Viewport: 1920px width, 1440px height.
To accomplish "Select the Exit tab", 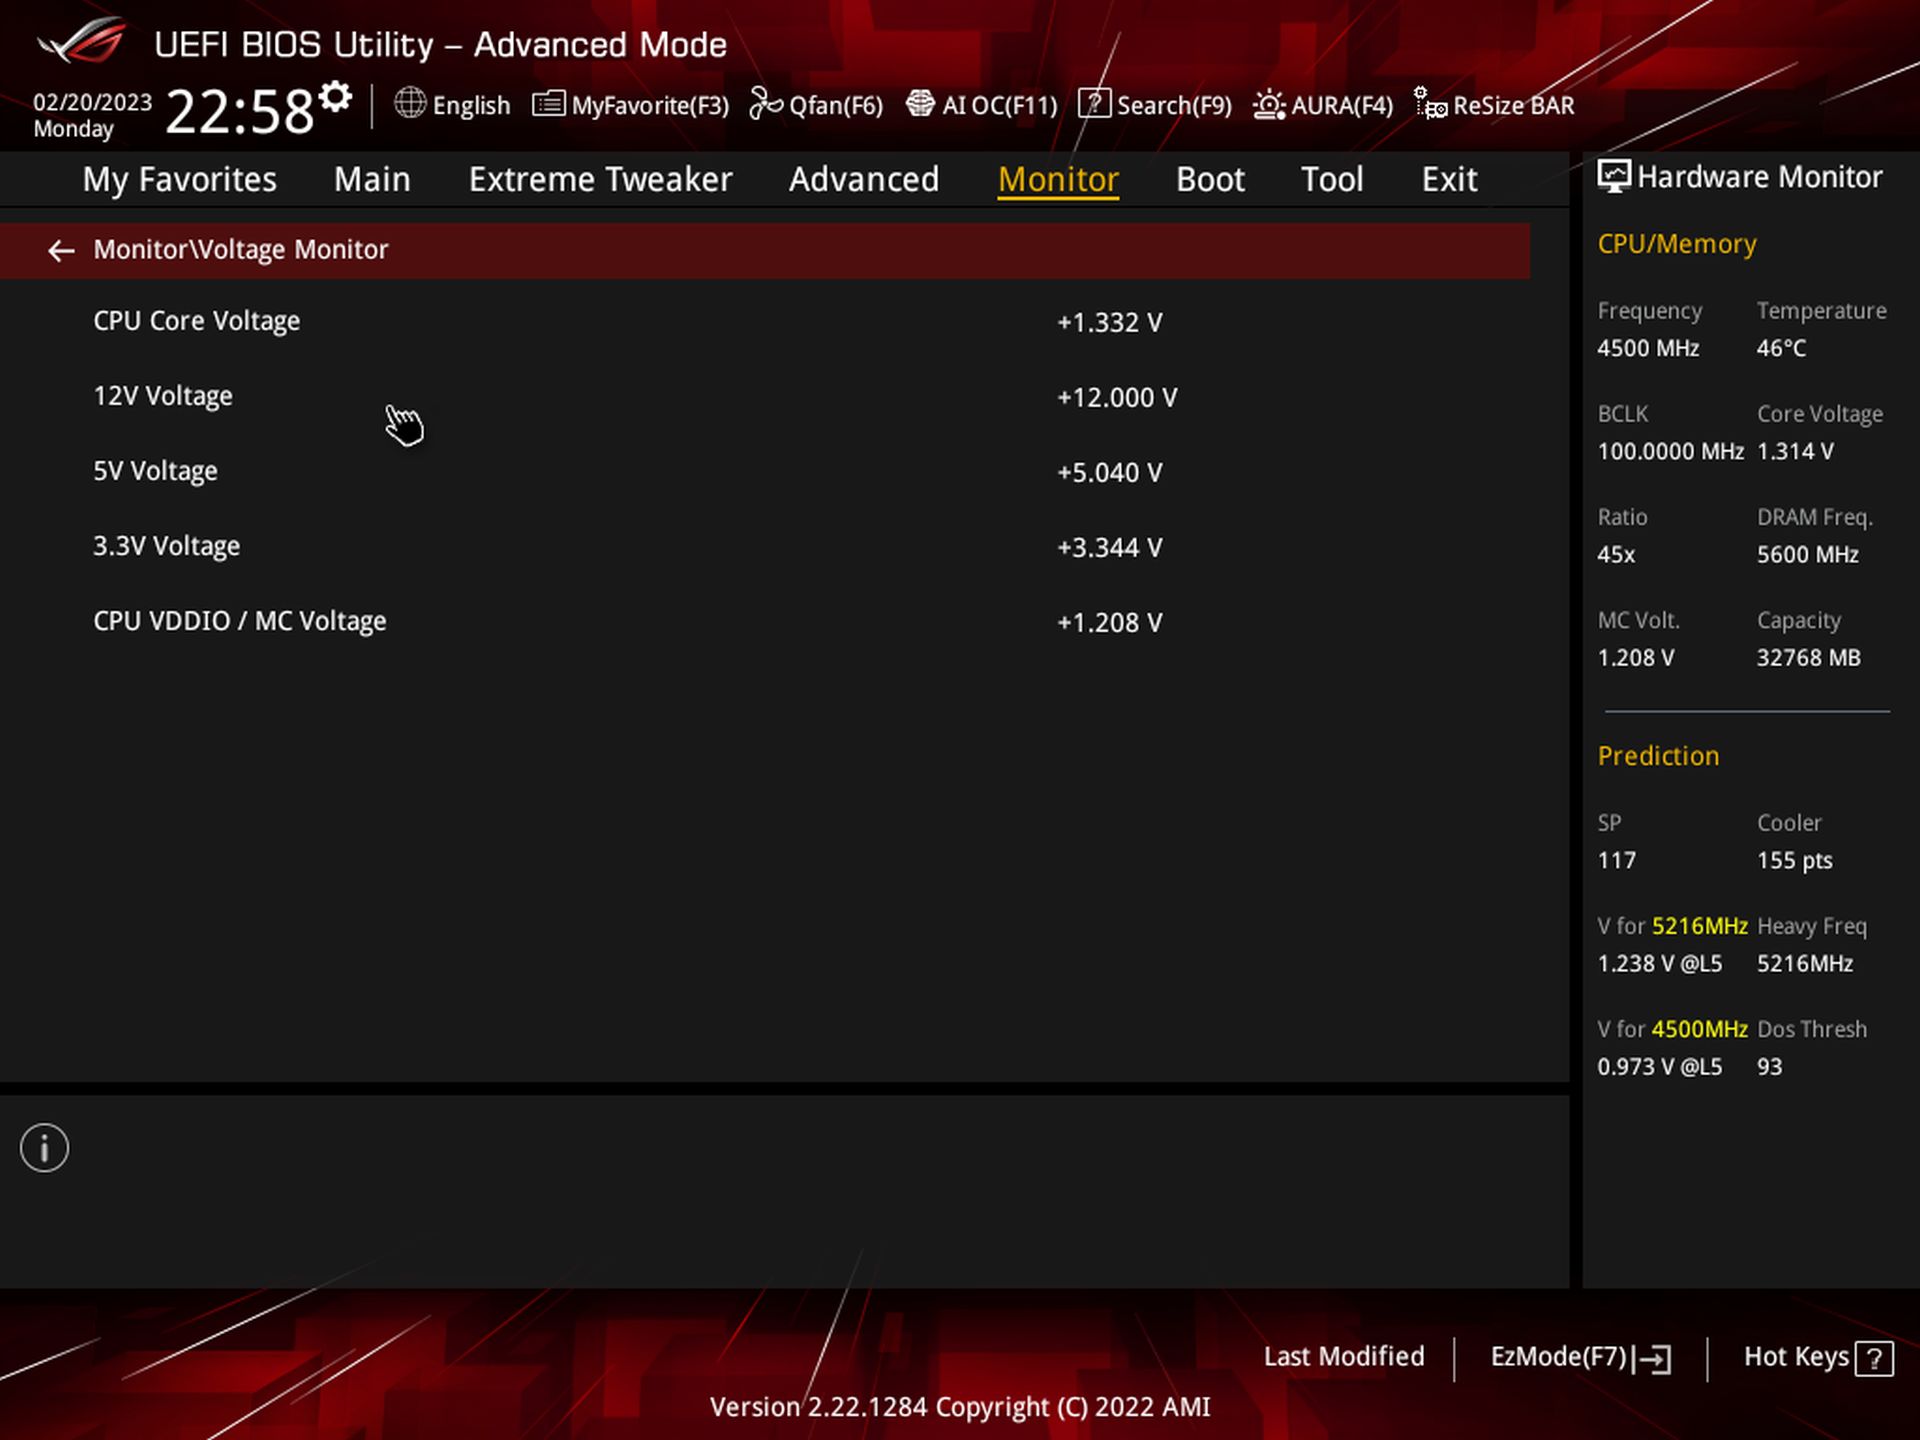I will click(x=1449, y=179).
